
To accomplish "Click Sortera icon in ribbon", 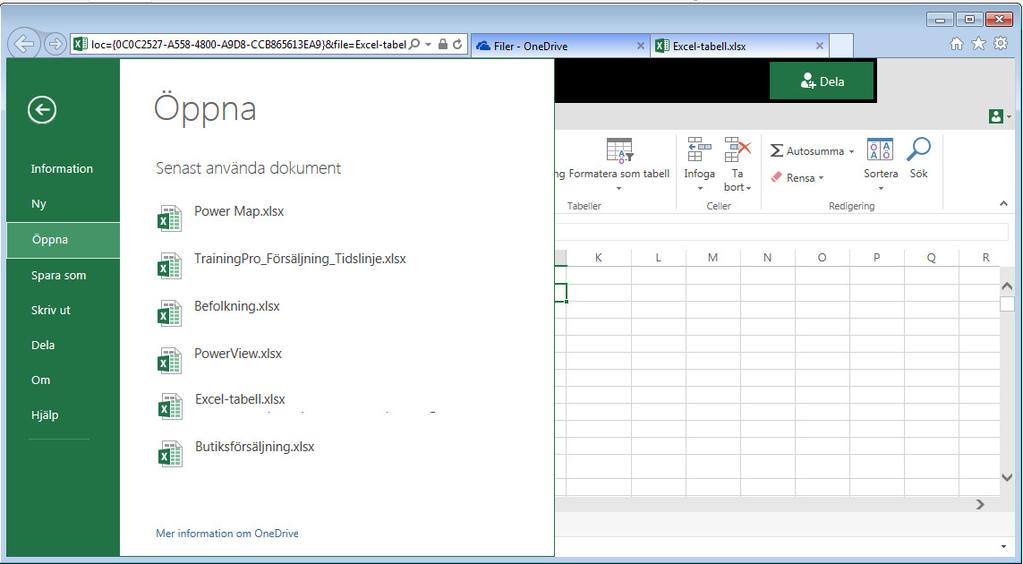I will click(x=880, y=149).
